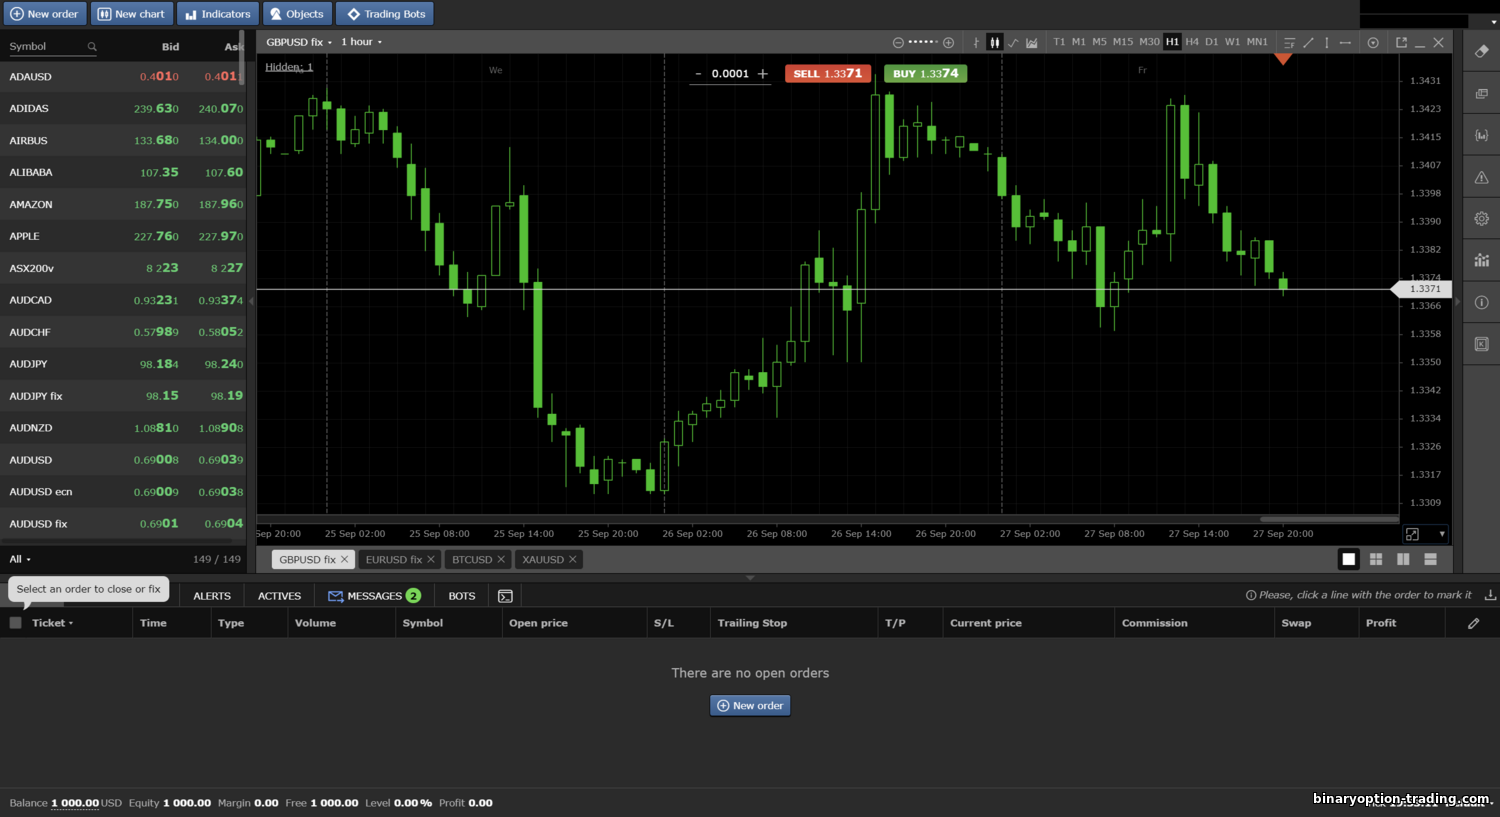Open the 1 hour timeframe dropdown
Screen dimensions: 1500x817
(361, 42)
